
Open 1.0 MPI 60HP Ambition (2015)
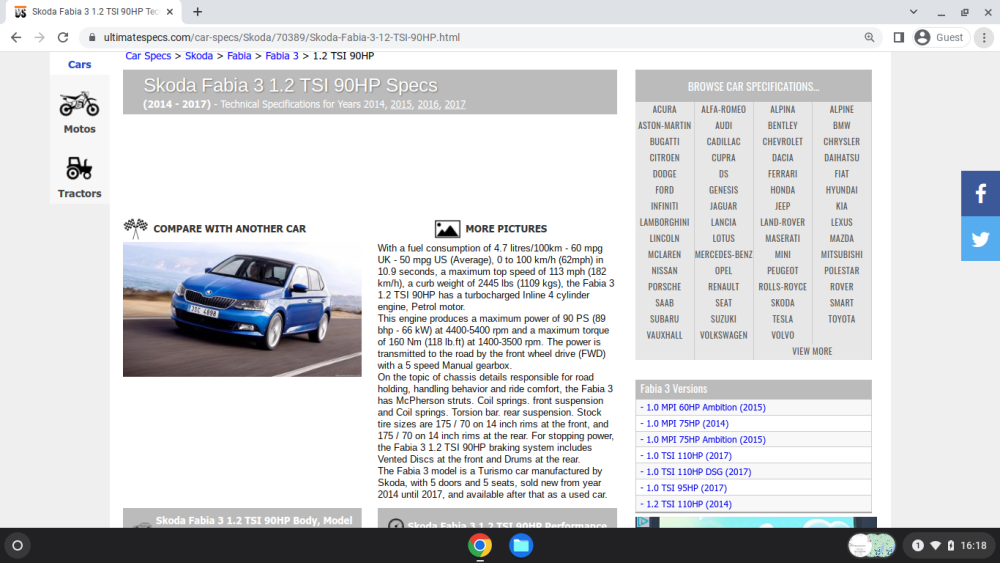pyautogui.click(x=703, y=407)
